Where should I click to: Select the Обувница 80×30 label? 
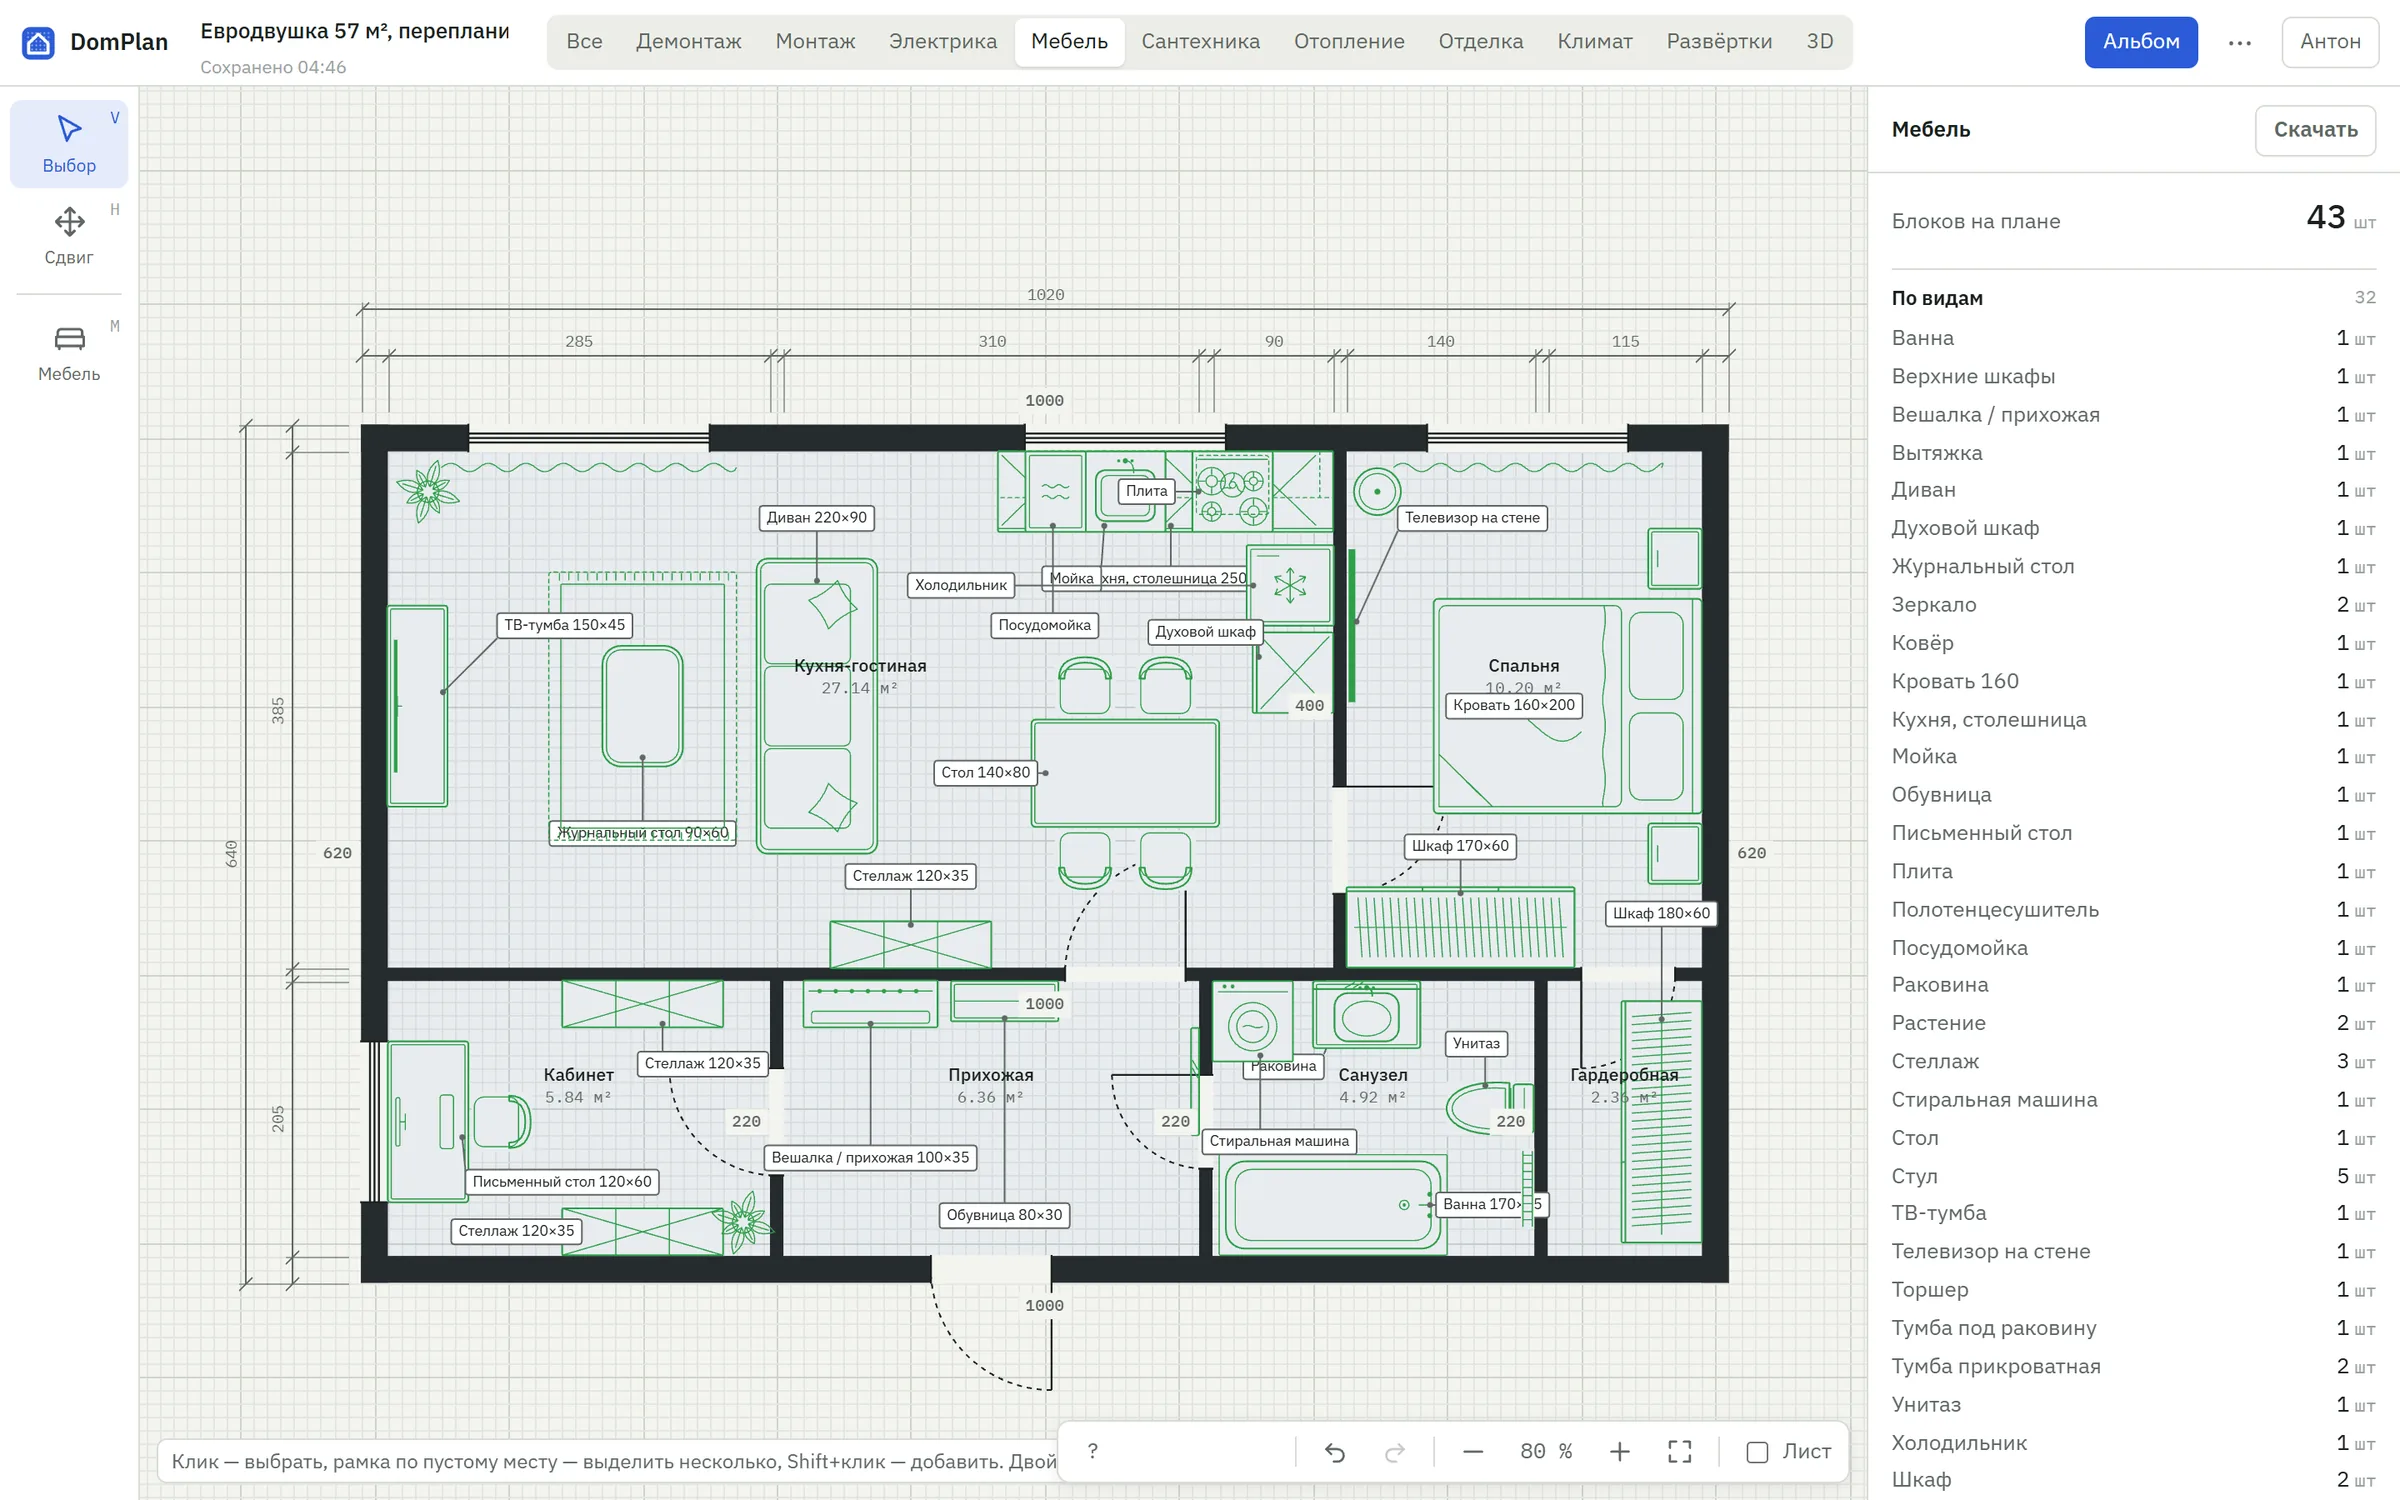pyautogui.click(x=1004, y=1216)
